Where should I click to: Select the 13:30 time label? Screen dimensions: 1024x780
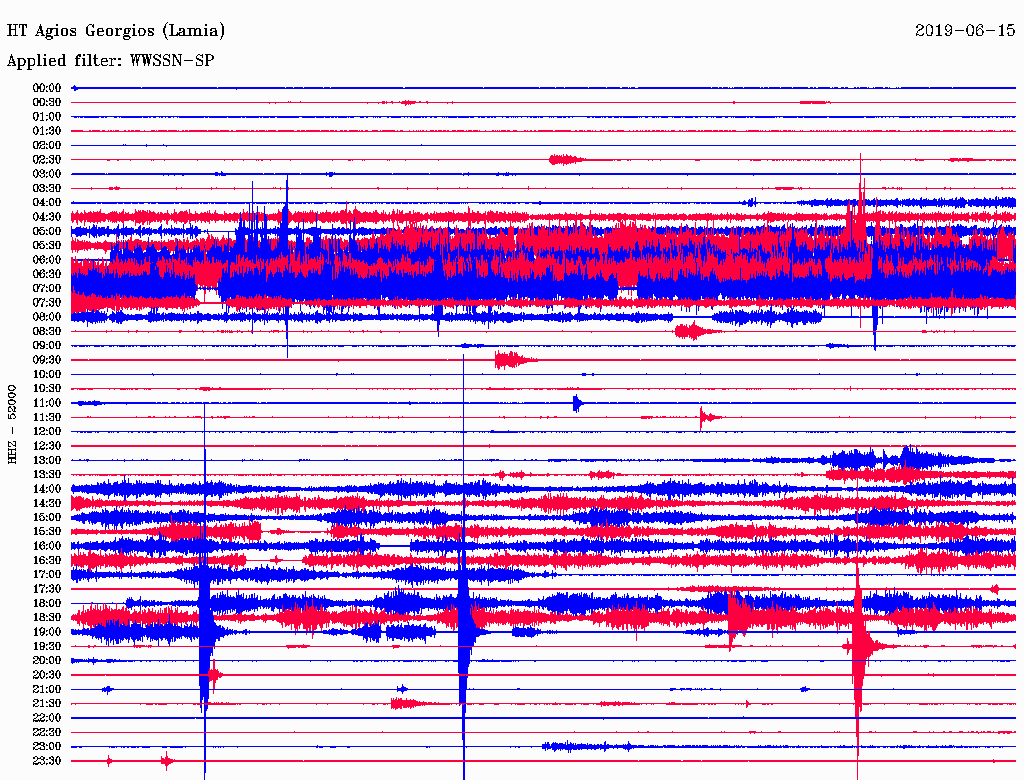[x=47, y=475]
